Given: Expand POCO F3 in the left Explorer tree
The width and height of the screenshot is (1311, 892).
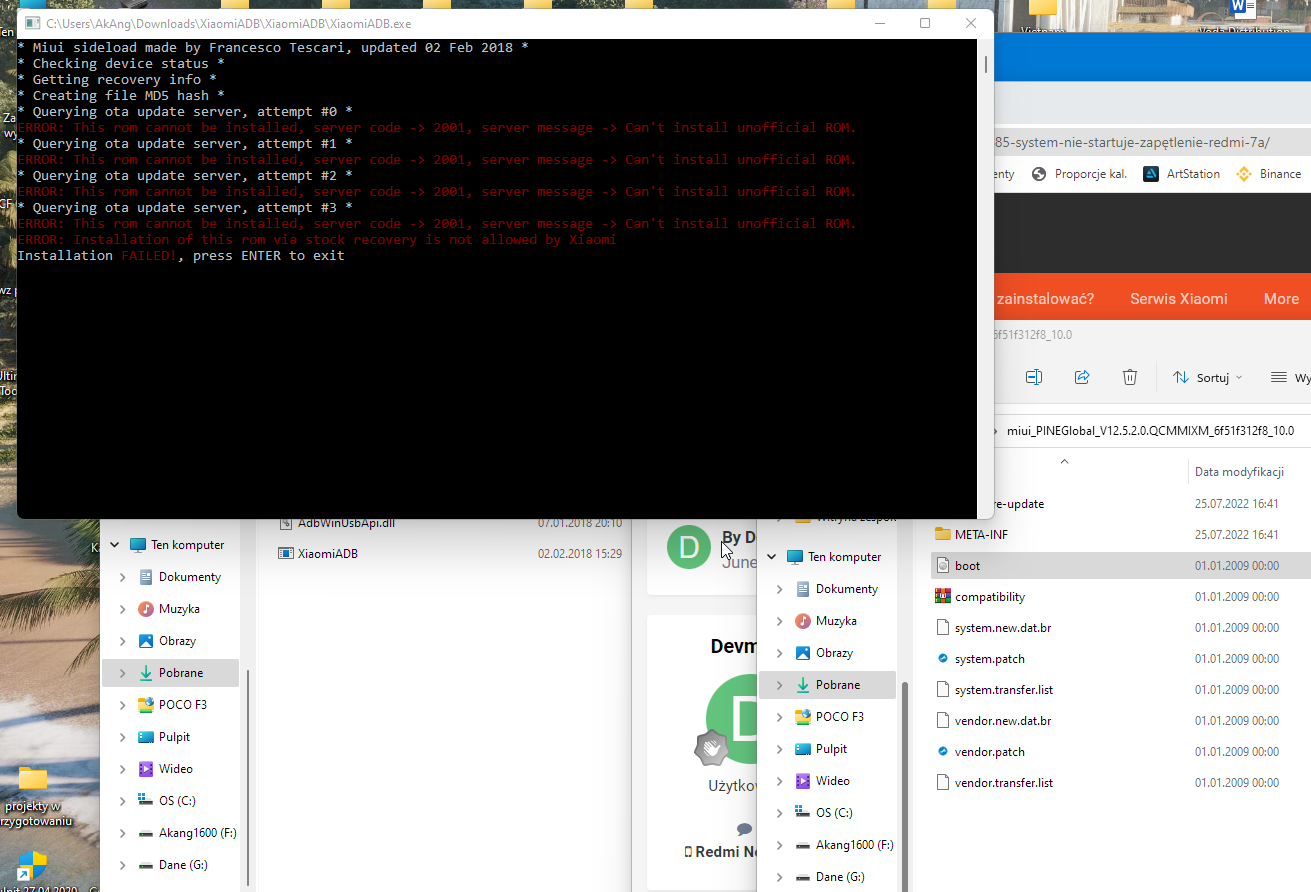Looking at the screenshot, I should [123, 705].
